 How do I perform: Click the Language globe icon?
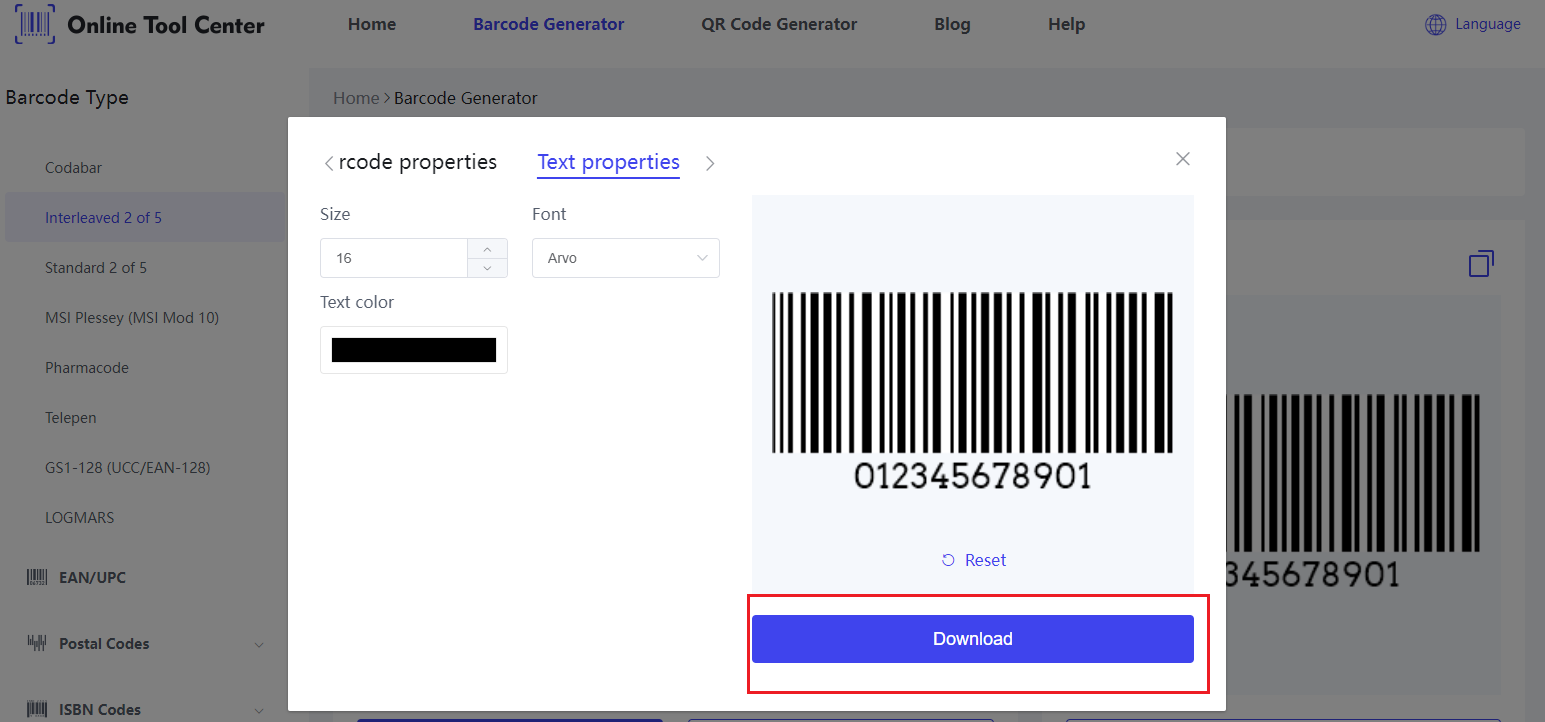(x=1435, y=25)
